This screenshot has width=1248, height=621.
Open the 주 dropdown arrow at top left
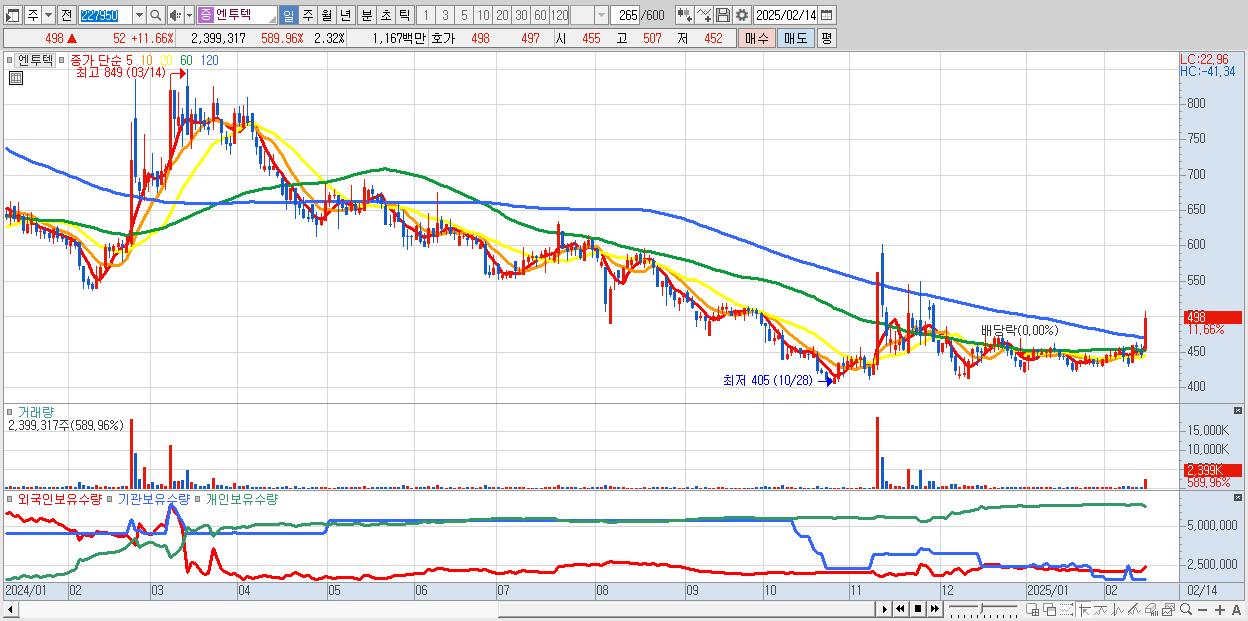click(x=48, y=15)
